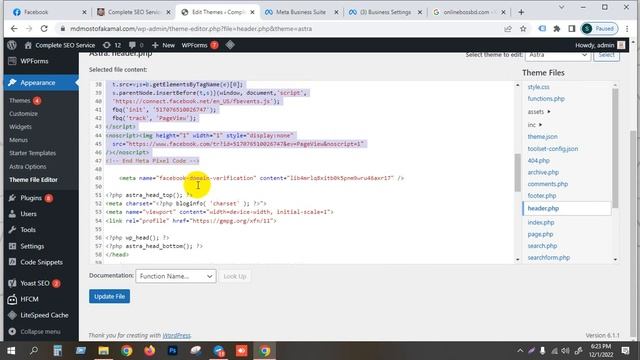Expand the inc folder
The image size is (640, 360).
click(535, 124)
